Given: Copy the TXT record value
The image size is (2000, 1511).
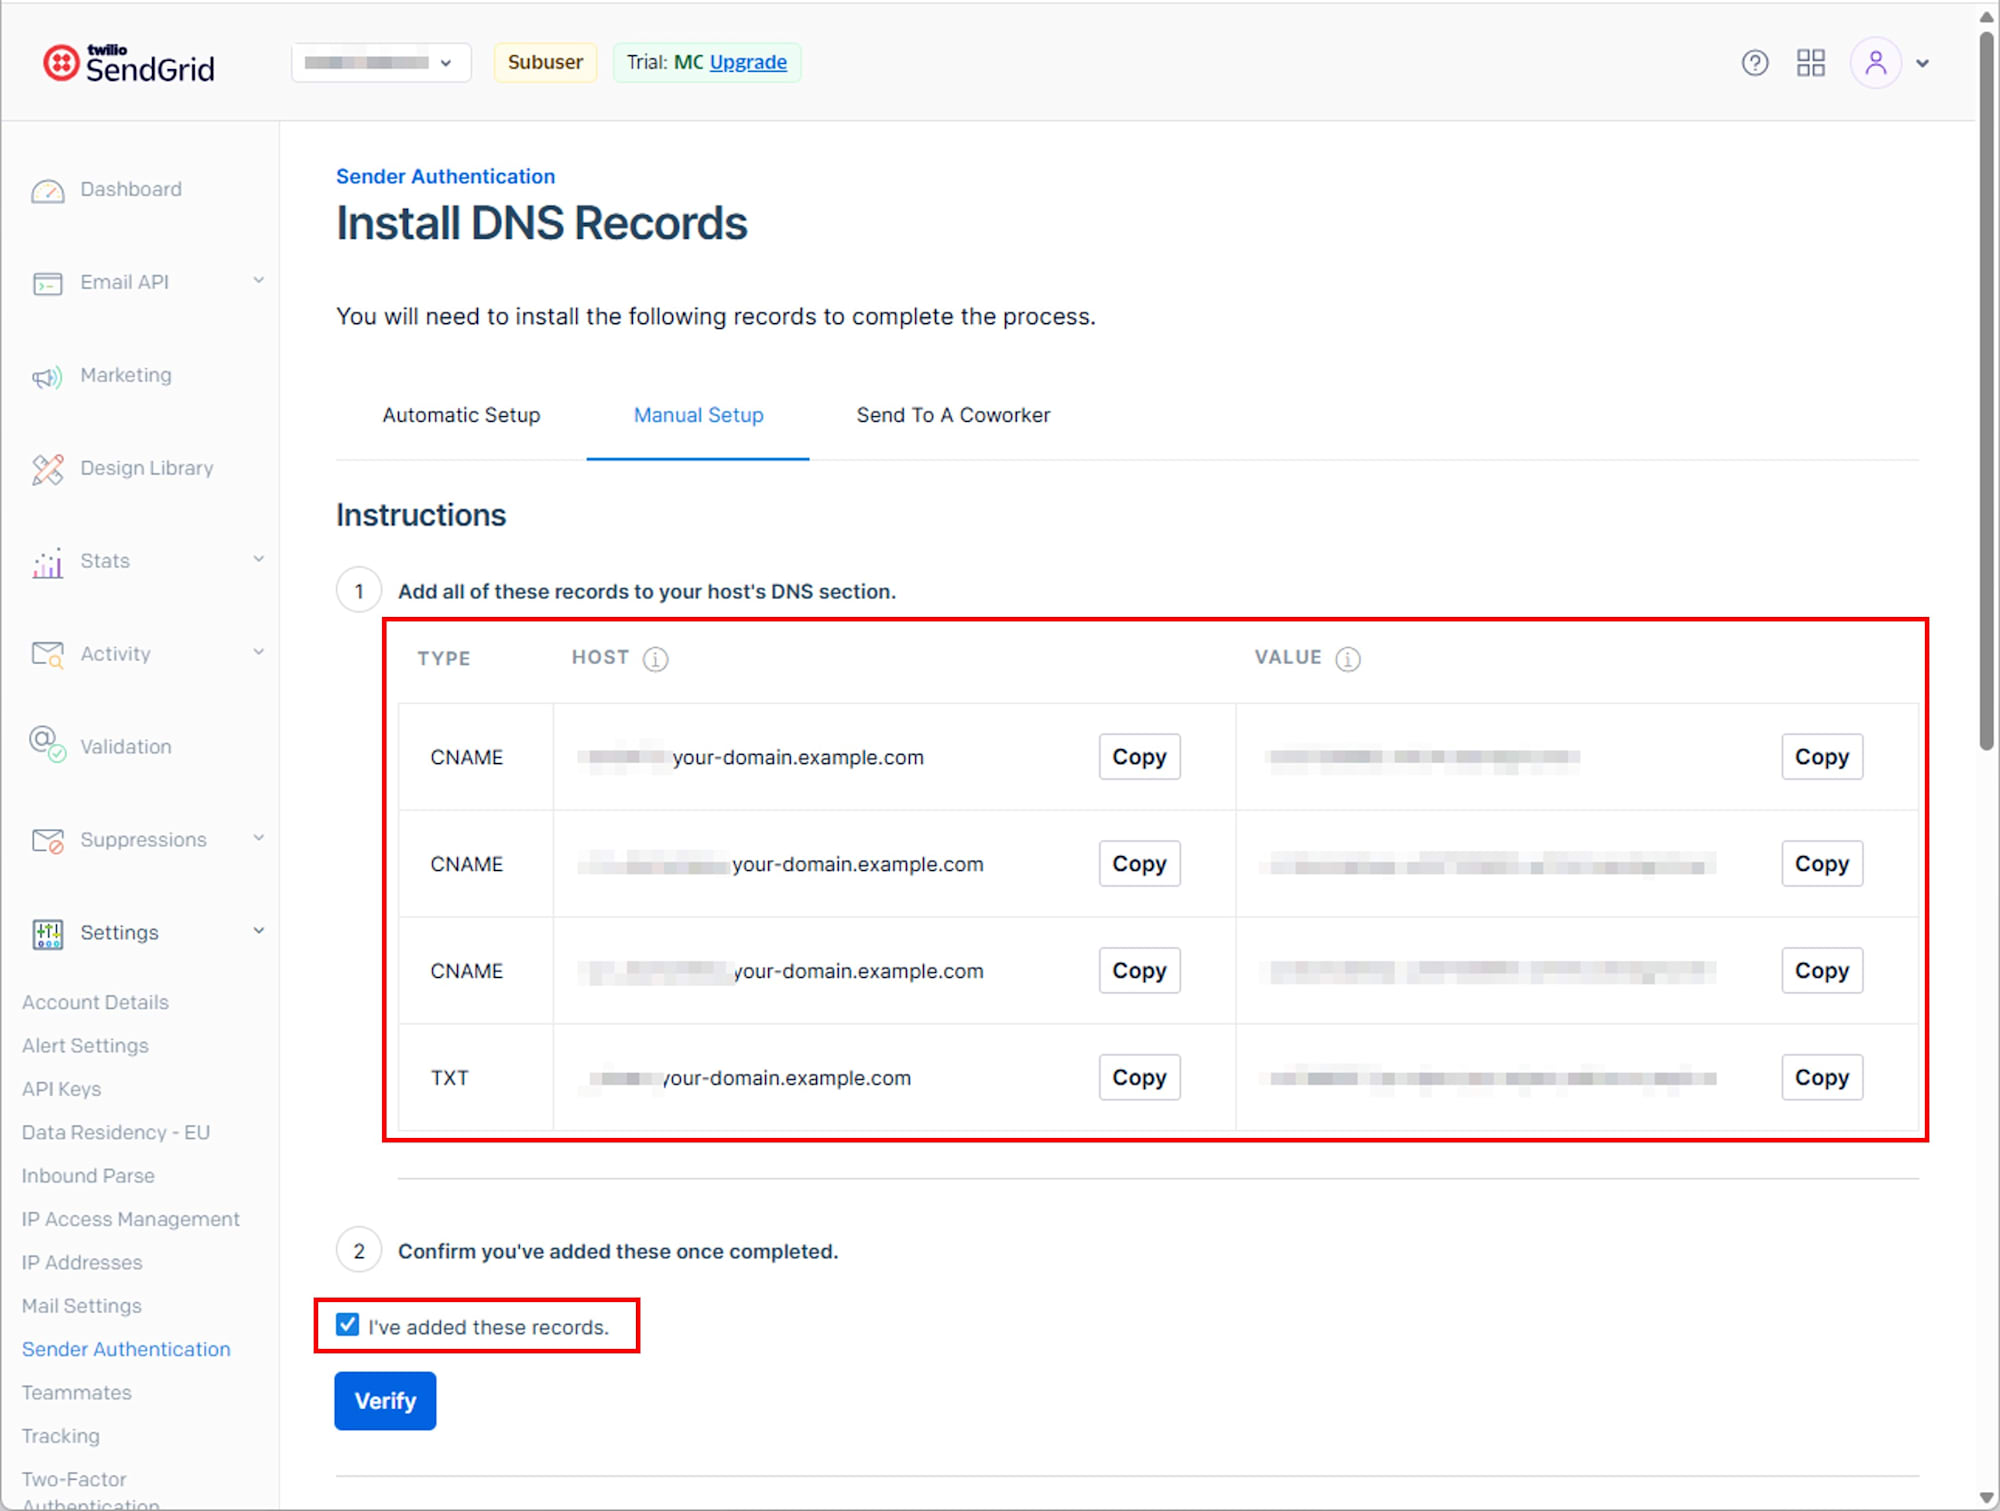Looking at the screenshot, I should coord(1821,1077).
